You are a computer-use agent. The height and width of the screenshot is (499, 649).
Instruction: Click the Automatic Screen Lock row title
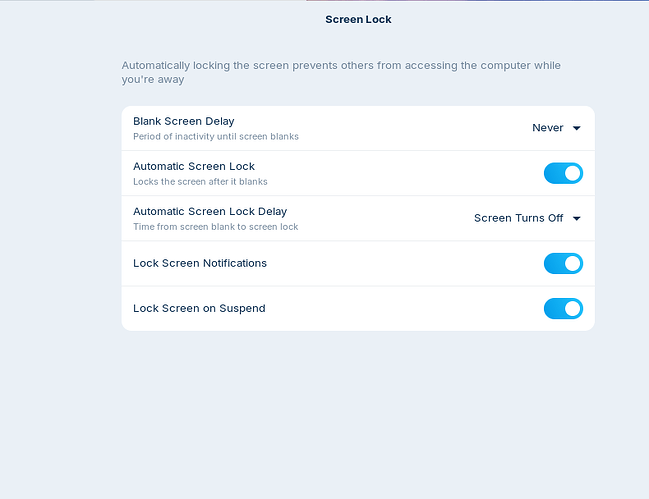[194, 166]
